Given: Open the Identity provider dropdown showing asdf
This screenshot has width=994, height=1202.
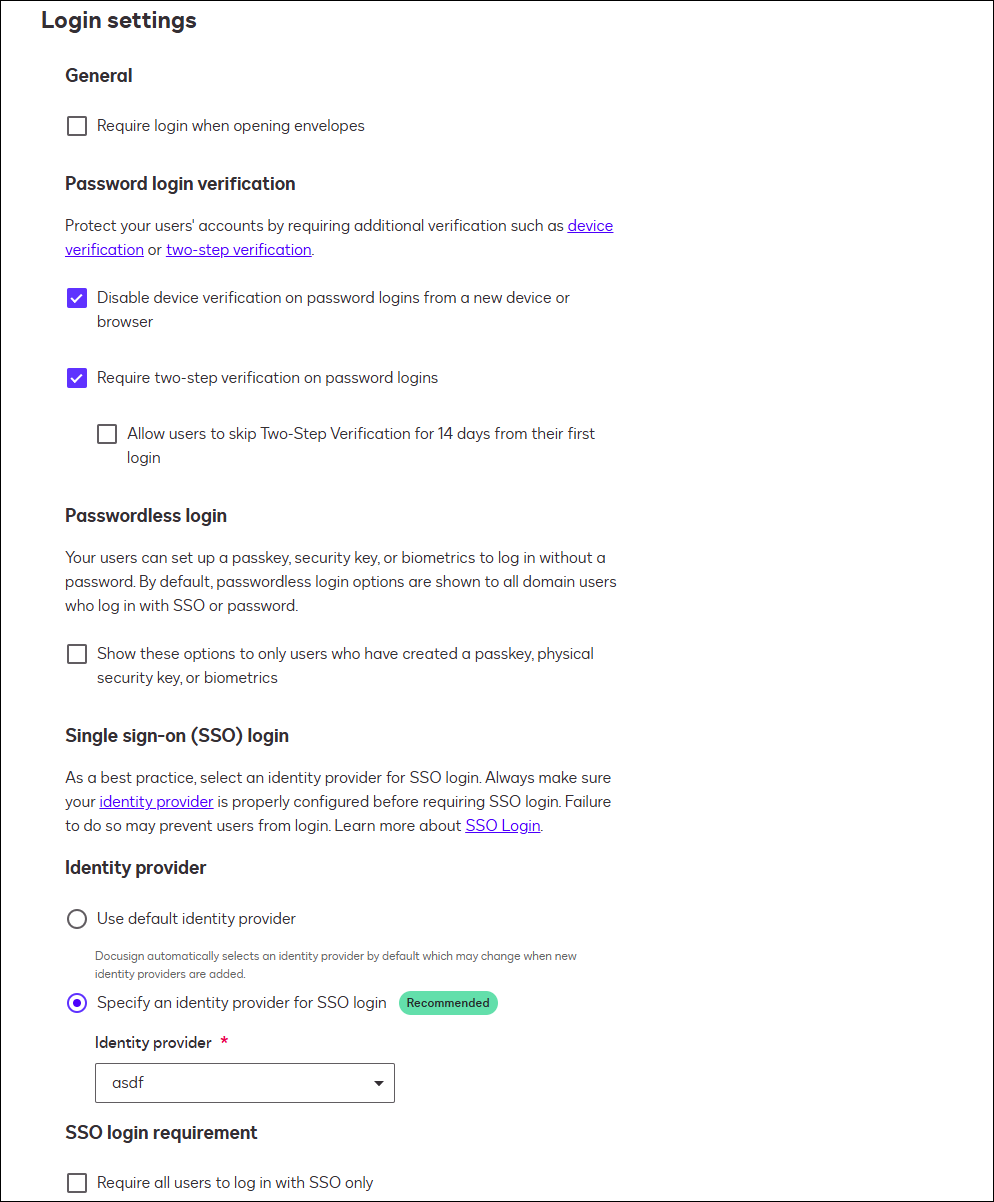Looking at the screenshot, I should 245,1083.
